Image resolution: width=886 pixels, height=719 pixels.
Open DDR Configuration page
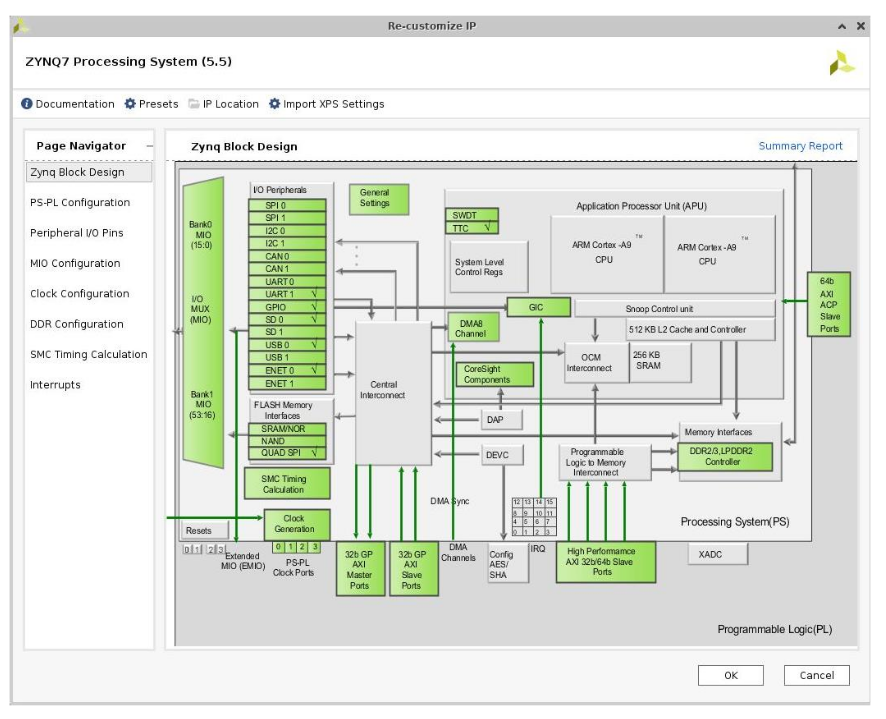tap(76, 324)
